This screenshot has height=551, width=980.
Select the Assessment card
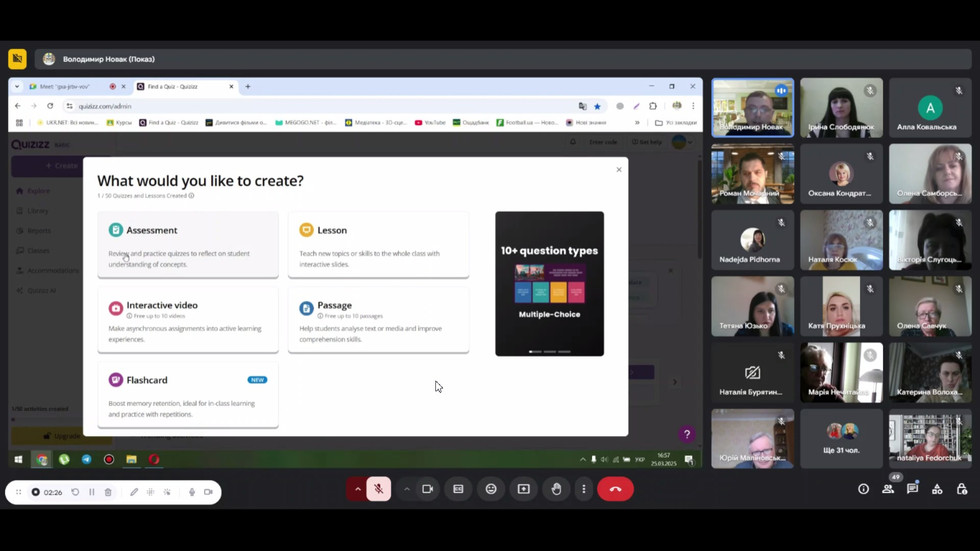tap(188, 245)
